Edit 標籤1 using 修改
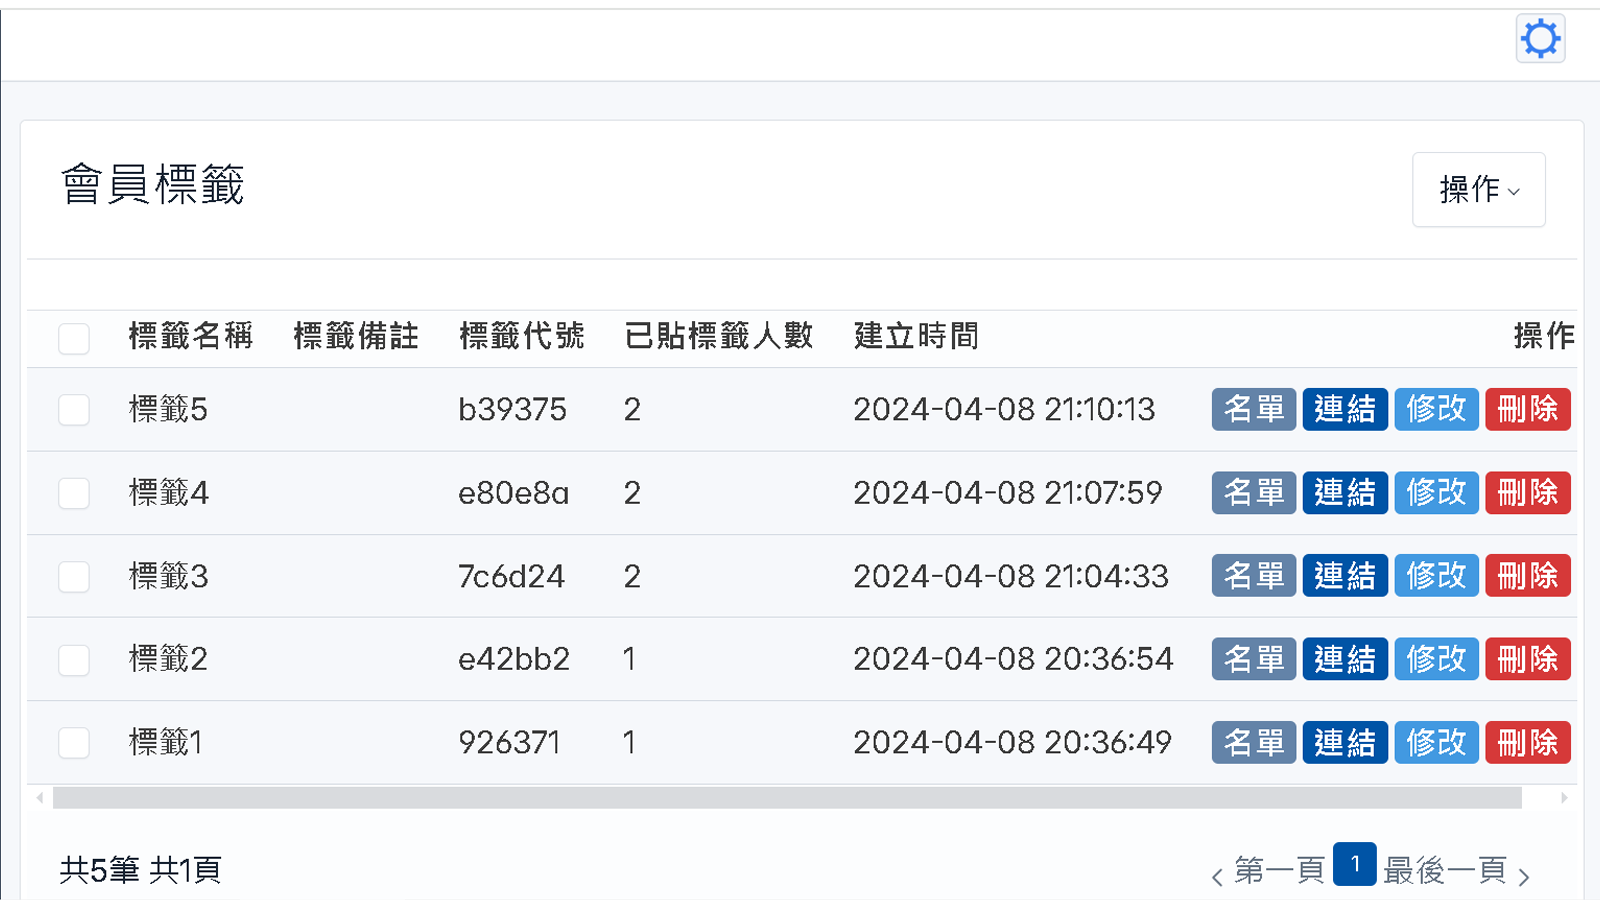The width and height of the screenshot is (1600, 900). [x=1437, y=742]
